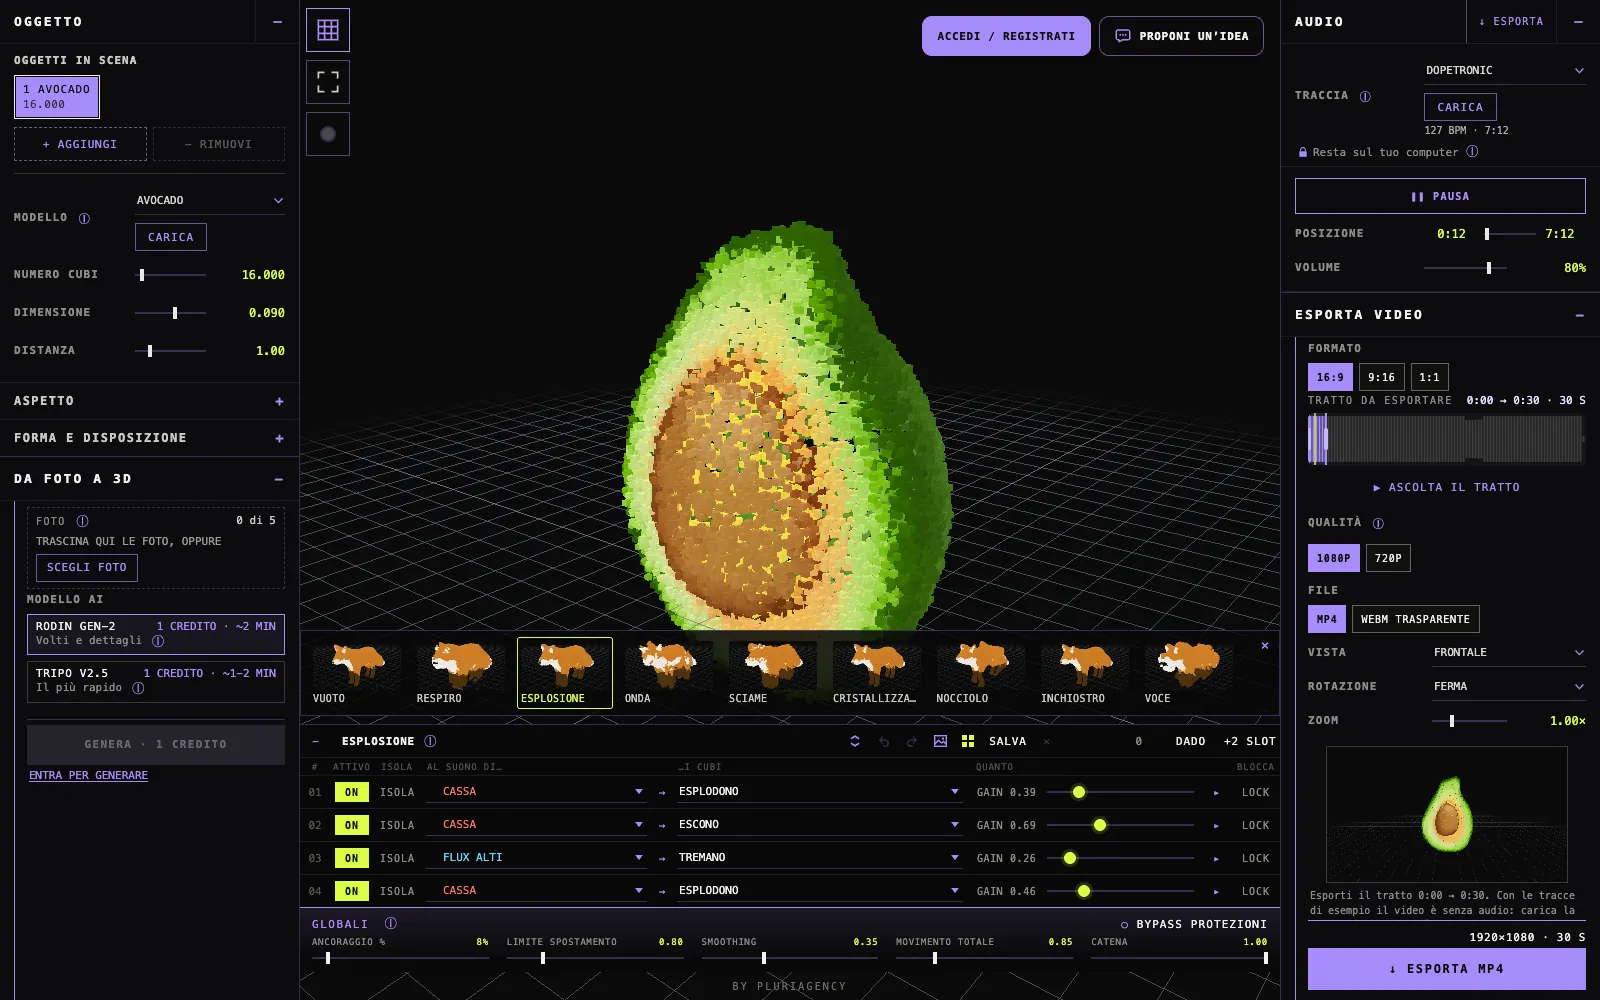
Task: Select 720P quality option
Action: coord(1388,558)
